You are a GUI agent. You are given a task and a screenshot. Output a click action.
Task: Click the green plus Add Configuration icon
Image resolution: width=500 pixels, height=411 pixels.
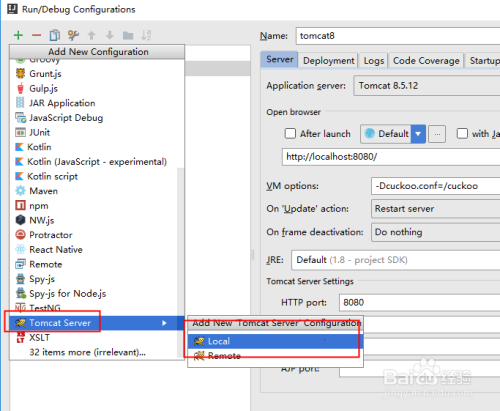click(x=18, y=35)
